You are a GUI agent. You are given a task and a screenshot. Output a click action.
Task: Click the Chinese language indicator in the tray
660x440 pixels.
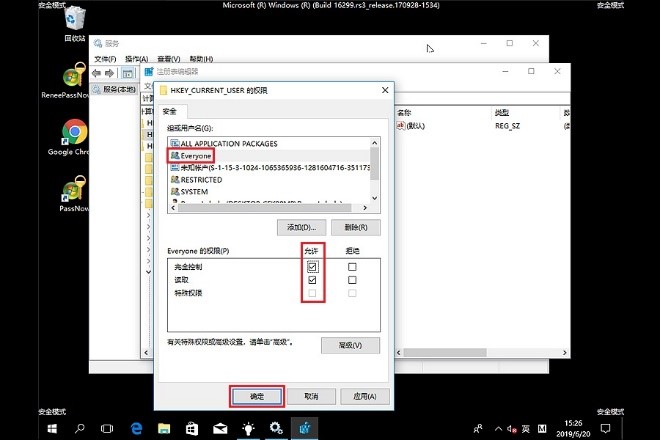(526, 429)
